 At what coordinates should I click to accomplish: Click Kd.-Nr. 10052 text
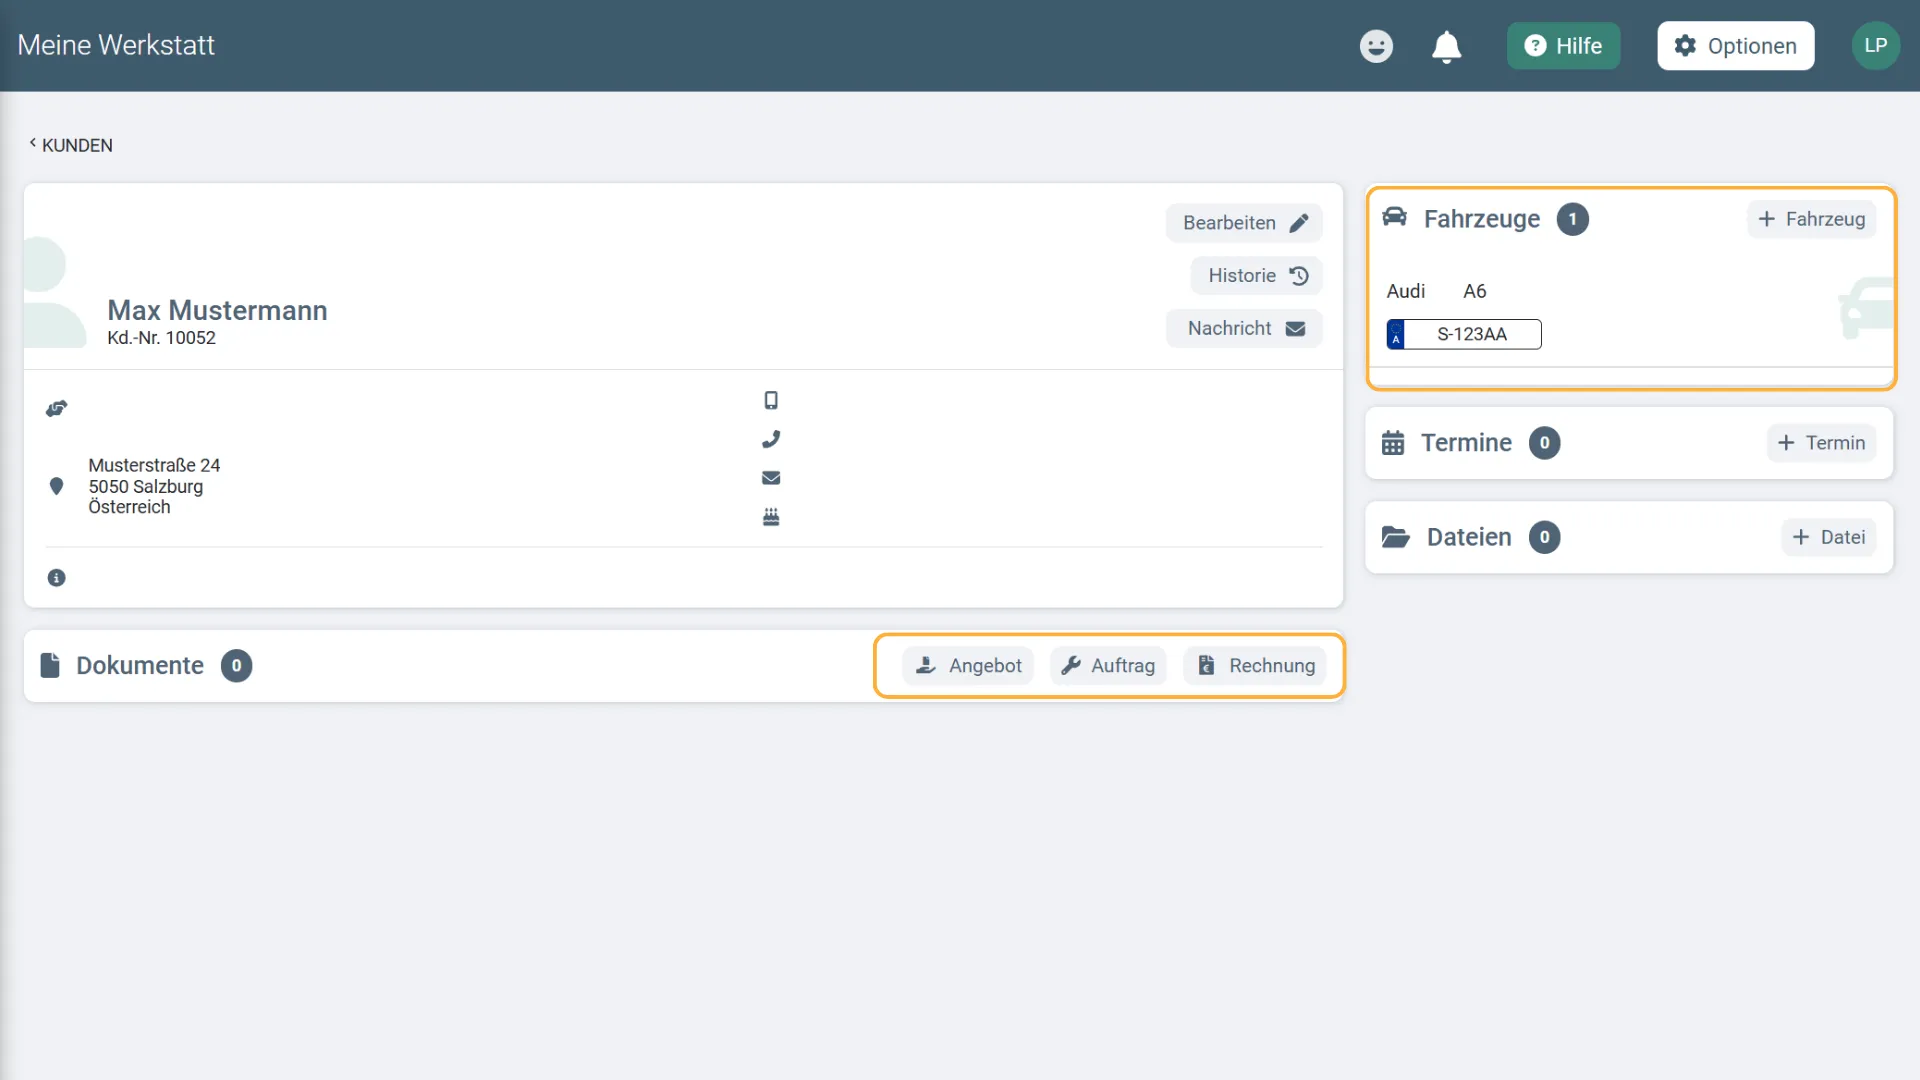point(161,338)
